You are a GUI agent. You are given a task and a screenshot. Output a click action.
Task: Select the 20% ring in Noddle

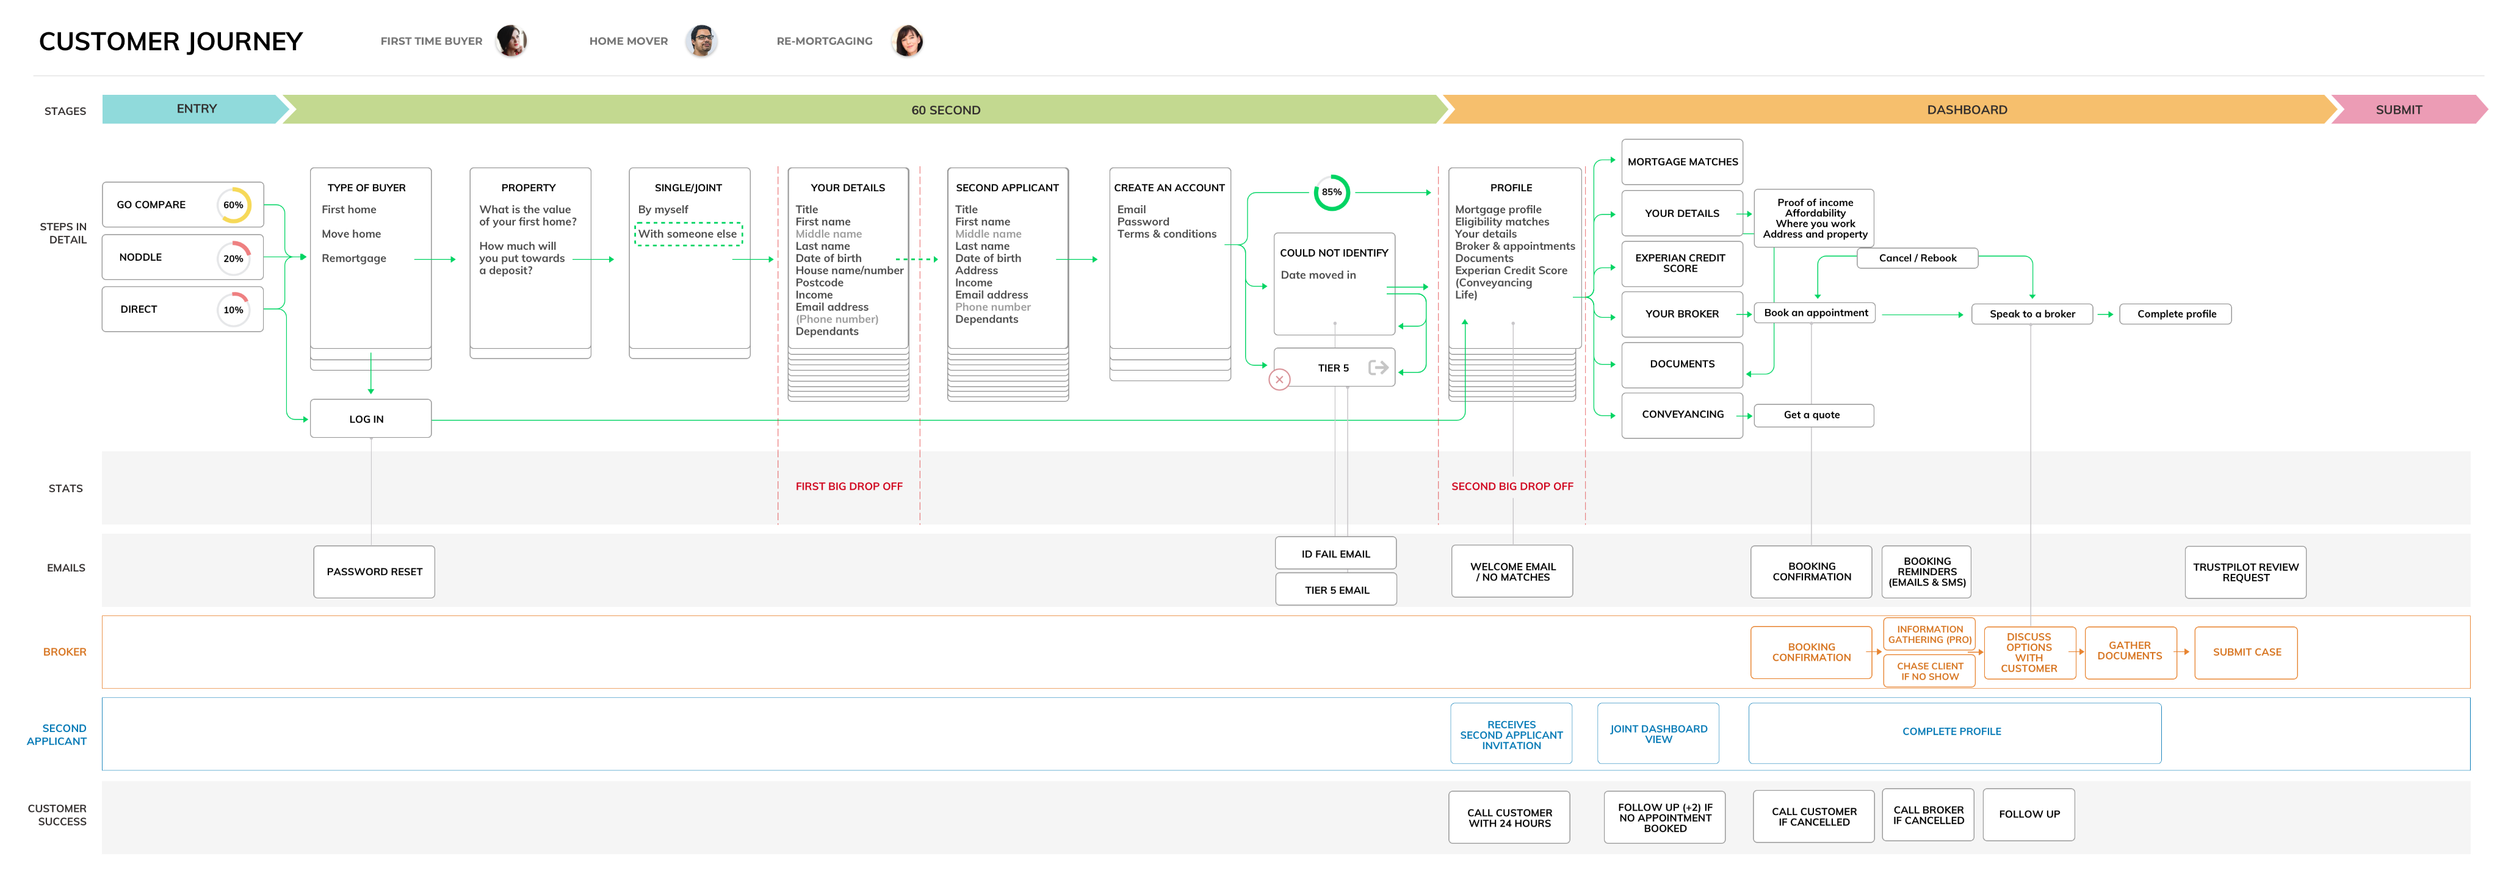[233, 258]
